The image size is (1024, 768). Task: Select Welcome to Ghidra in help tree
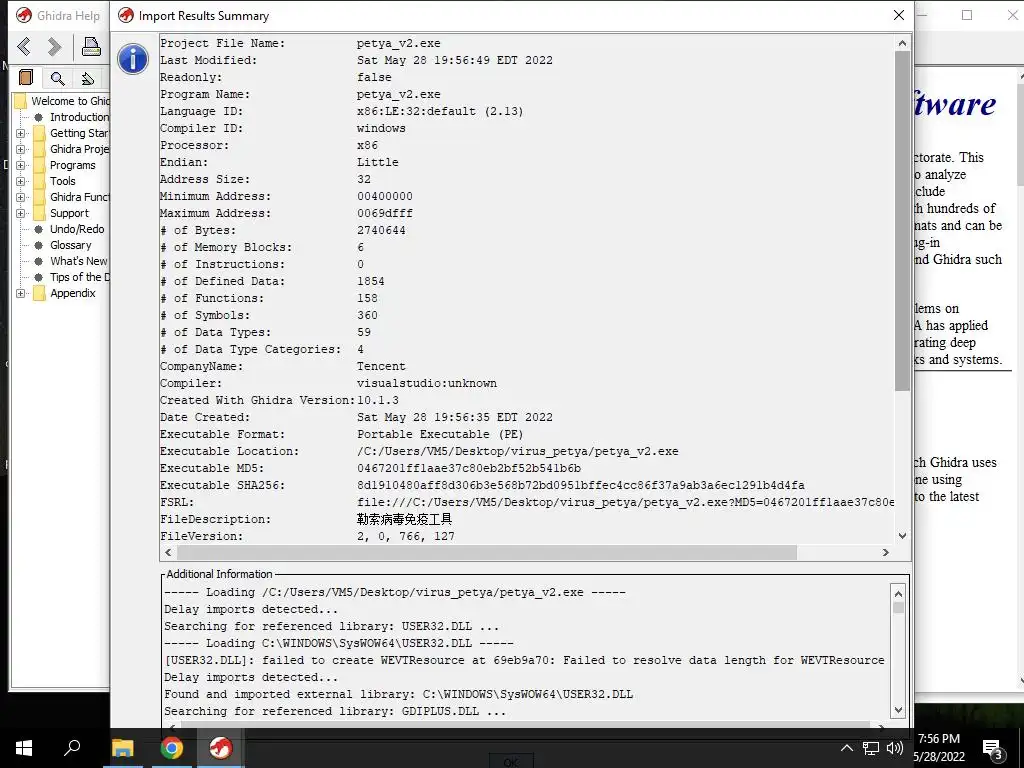[x=70, y=101]
